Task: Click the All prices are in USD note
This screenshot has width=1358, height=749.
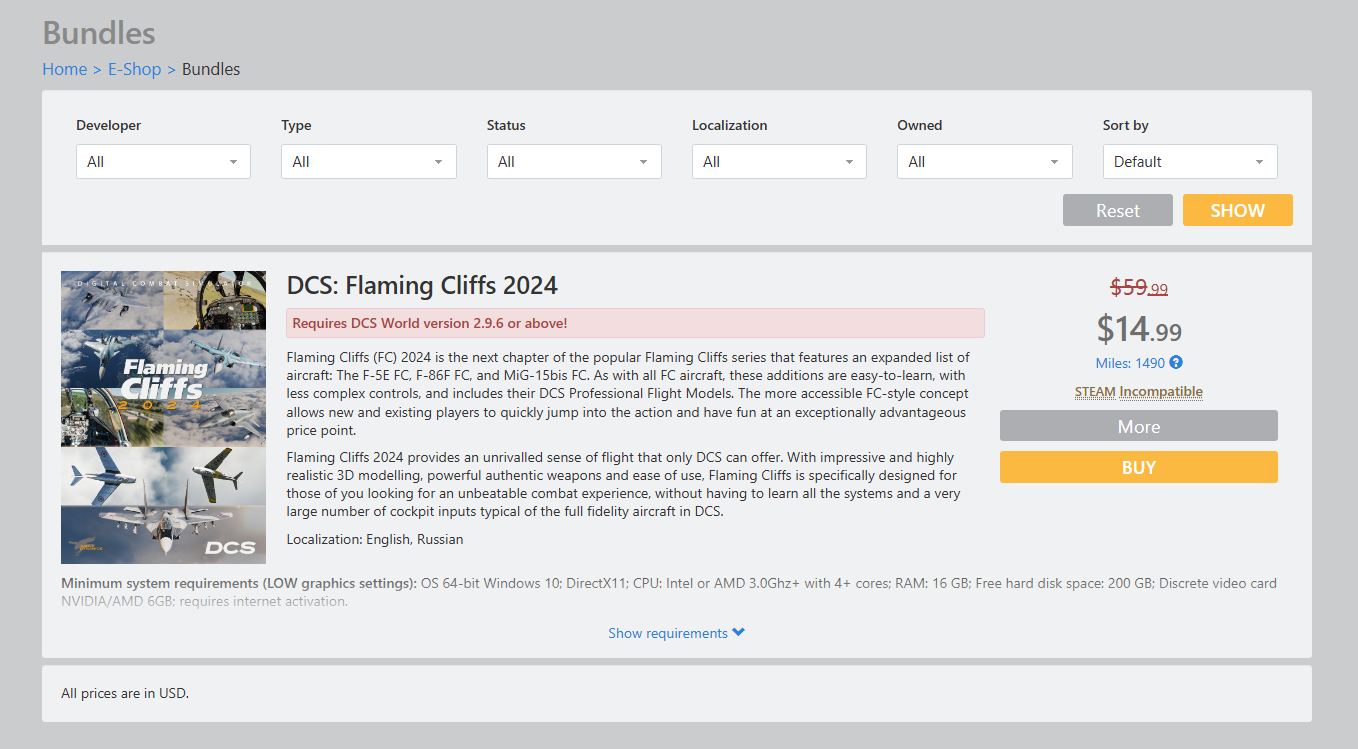Action: 125,693
